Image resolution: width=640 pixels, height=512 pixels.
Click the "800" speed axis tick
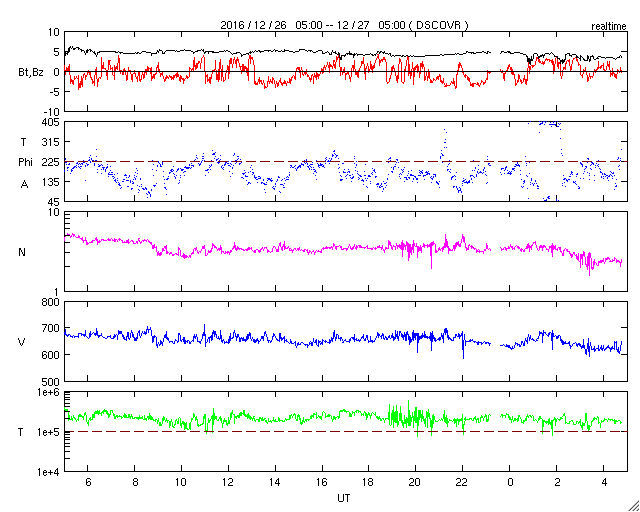52,302
